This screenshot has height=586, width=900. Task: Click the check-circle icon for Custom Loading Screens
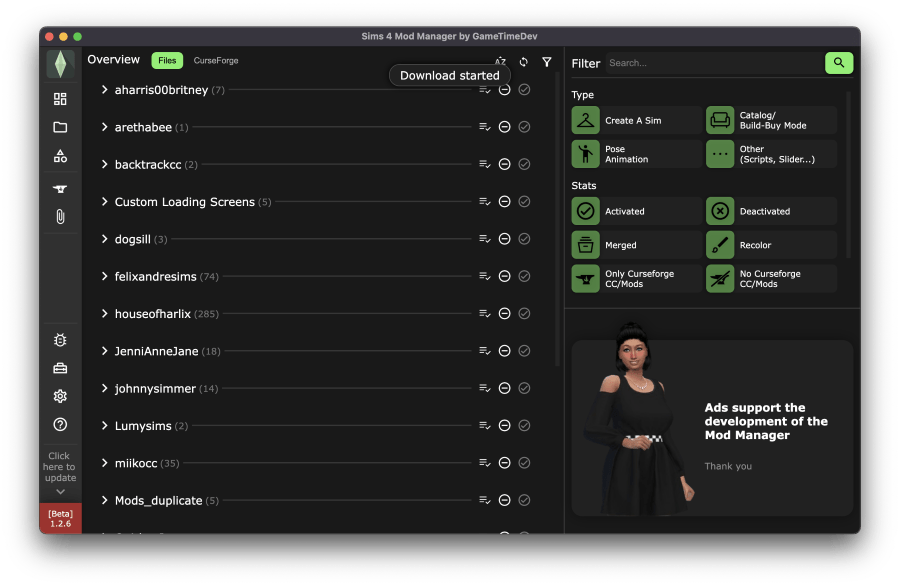524,201
